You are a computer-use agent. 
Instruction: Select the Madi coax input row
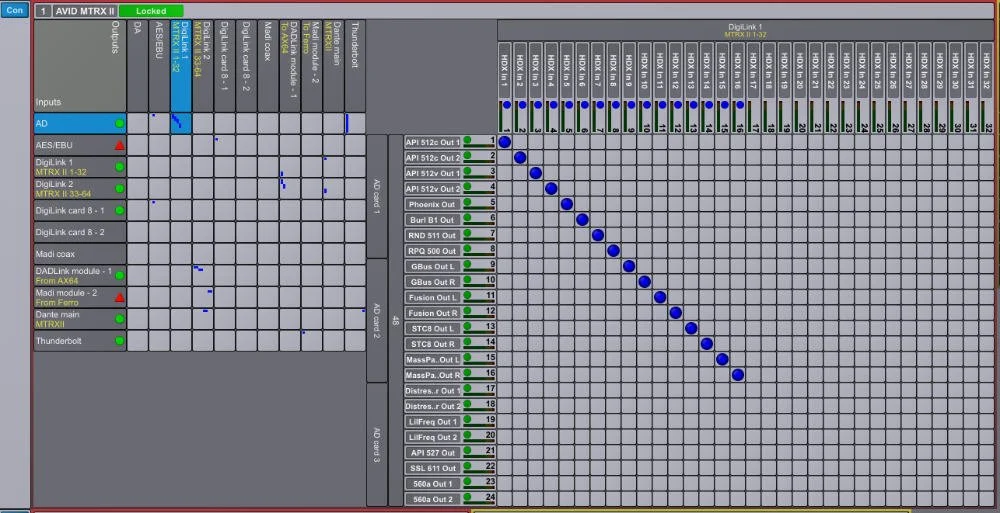[x=80, y=254]
